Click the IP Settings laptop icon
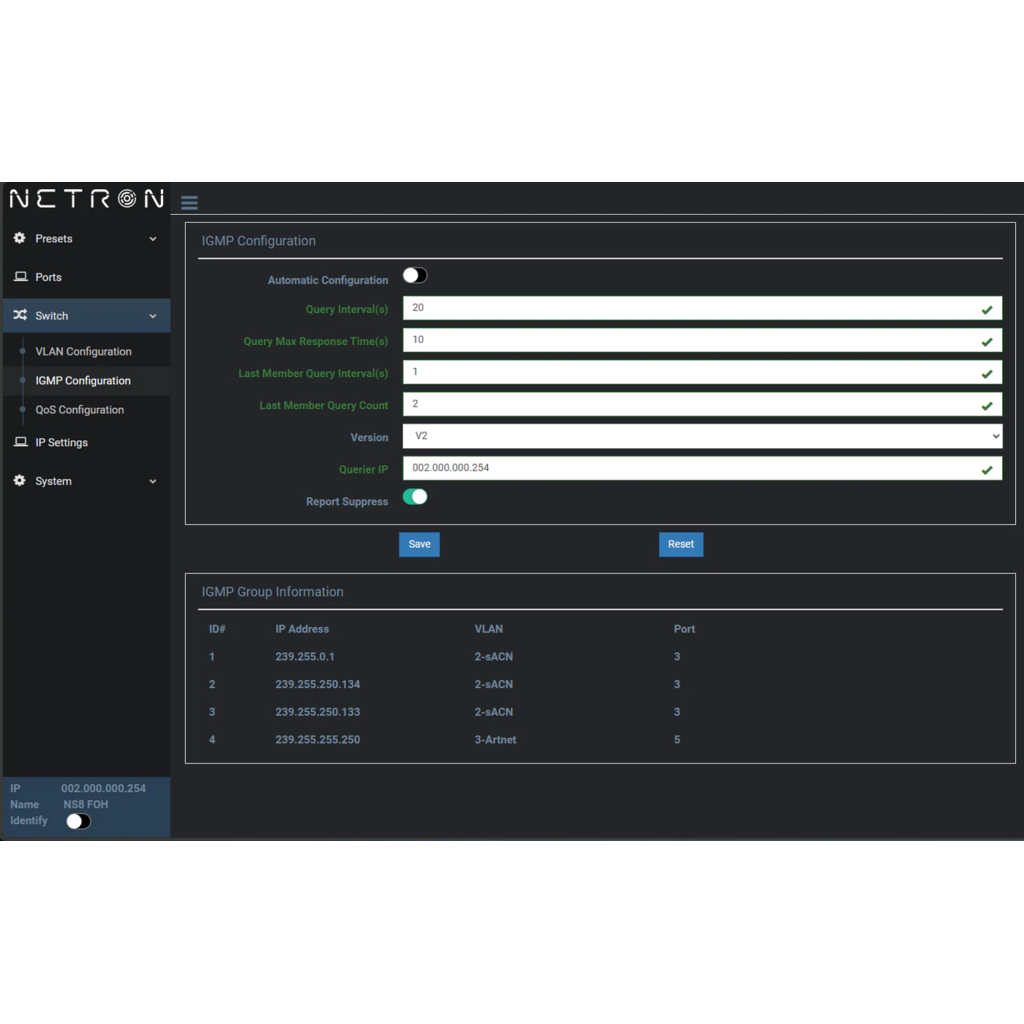This screenshot has width=1024, height=1024. [20, 442]
